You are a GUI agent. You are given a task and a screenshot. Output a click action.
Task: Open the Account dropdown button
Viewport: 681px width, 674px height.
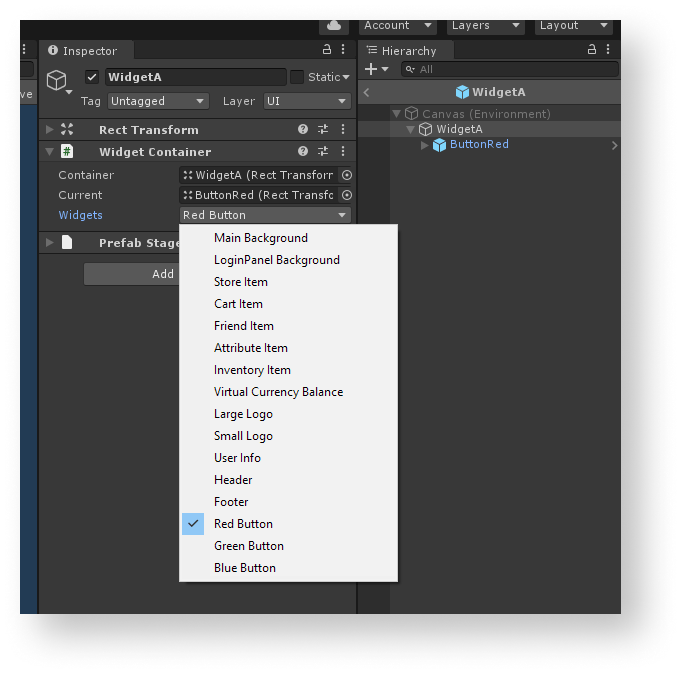397,25
